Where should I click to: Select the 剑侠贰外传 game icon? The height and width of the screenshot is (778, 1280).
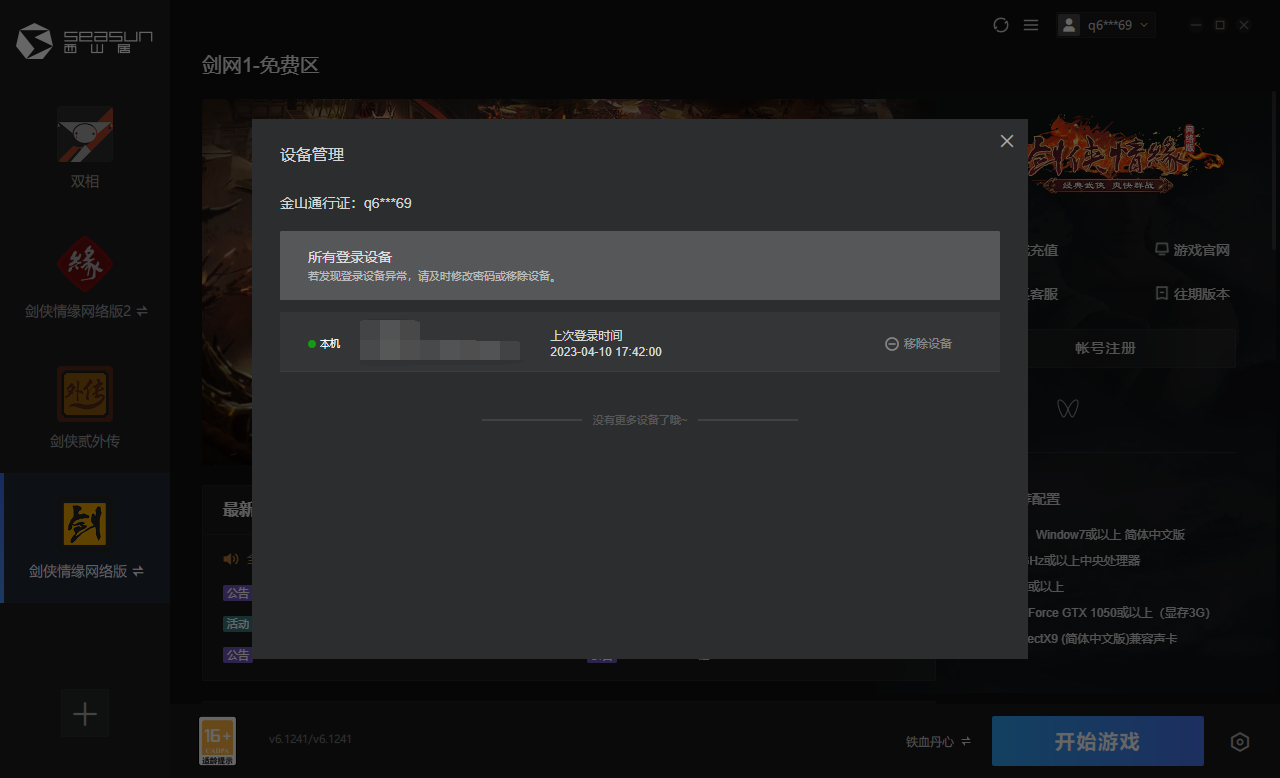tap(85, 394)
